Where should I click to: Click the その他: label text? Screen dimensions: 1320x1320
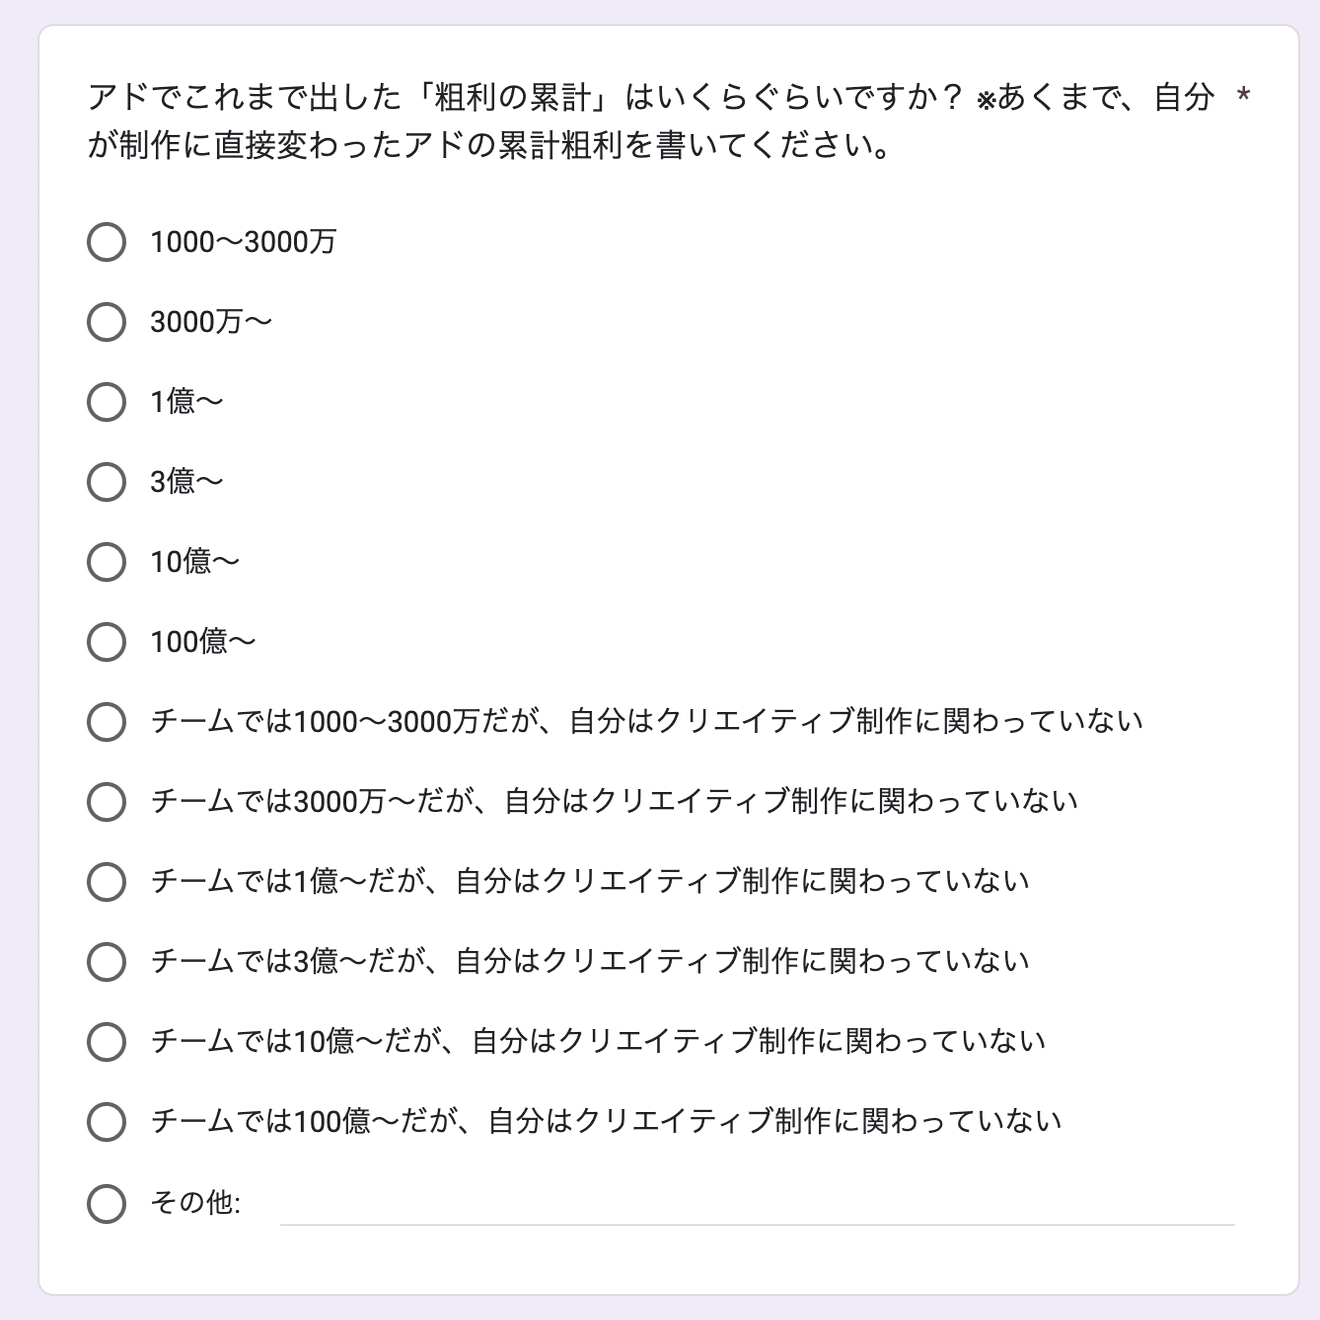(195, 1203)
